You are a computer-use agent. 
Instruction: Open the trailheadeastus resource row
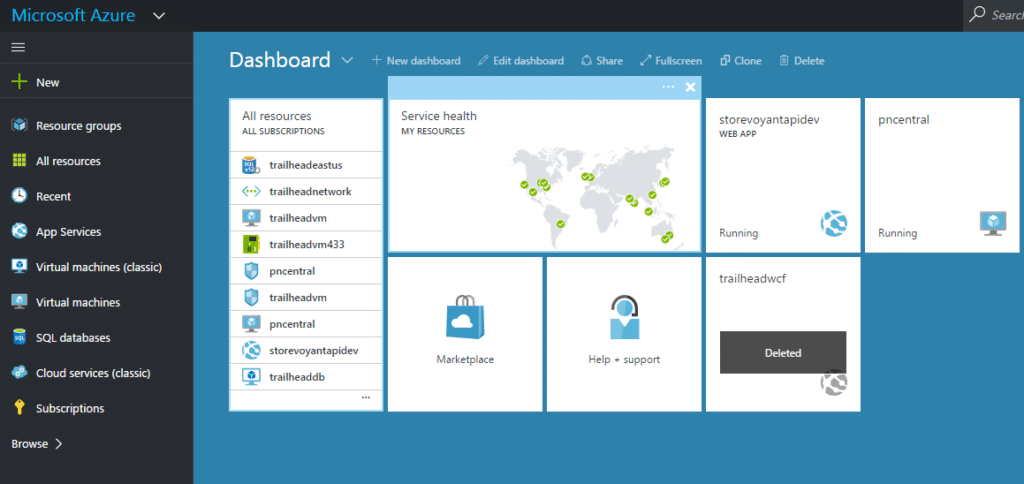coord(306,165)
